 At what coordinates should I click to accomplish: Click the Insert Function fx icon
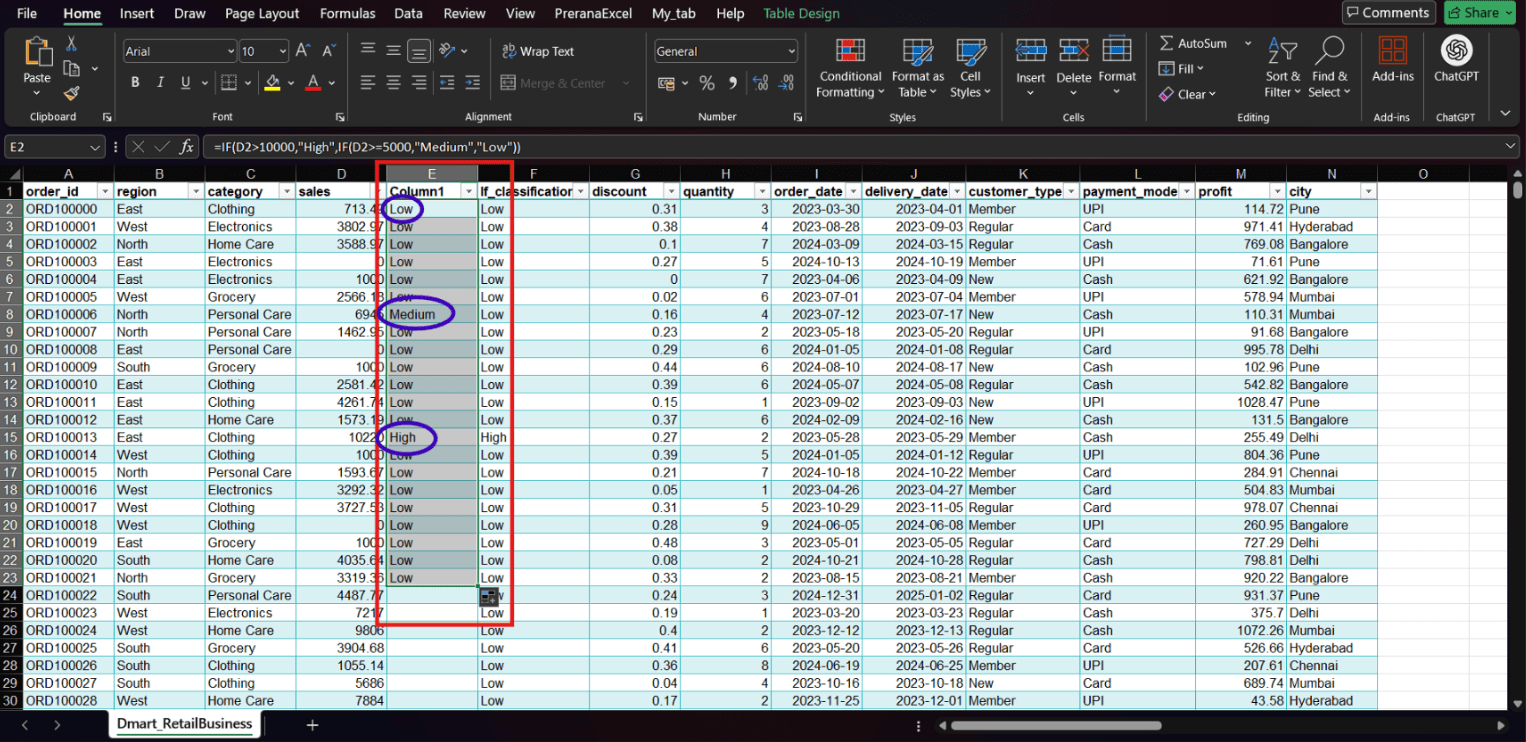187,147
